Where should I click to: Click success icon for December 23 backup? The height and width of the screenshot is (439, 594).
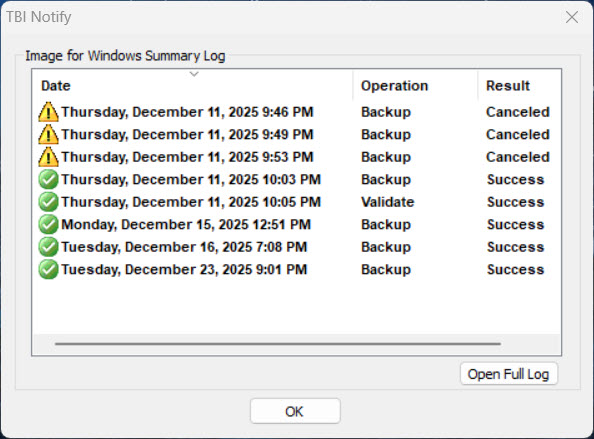click(x=48, y=269)
